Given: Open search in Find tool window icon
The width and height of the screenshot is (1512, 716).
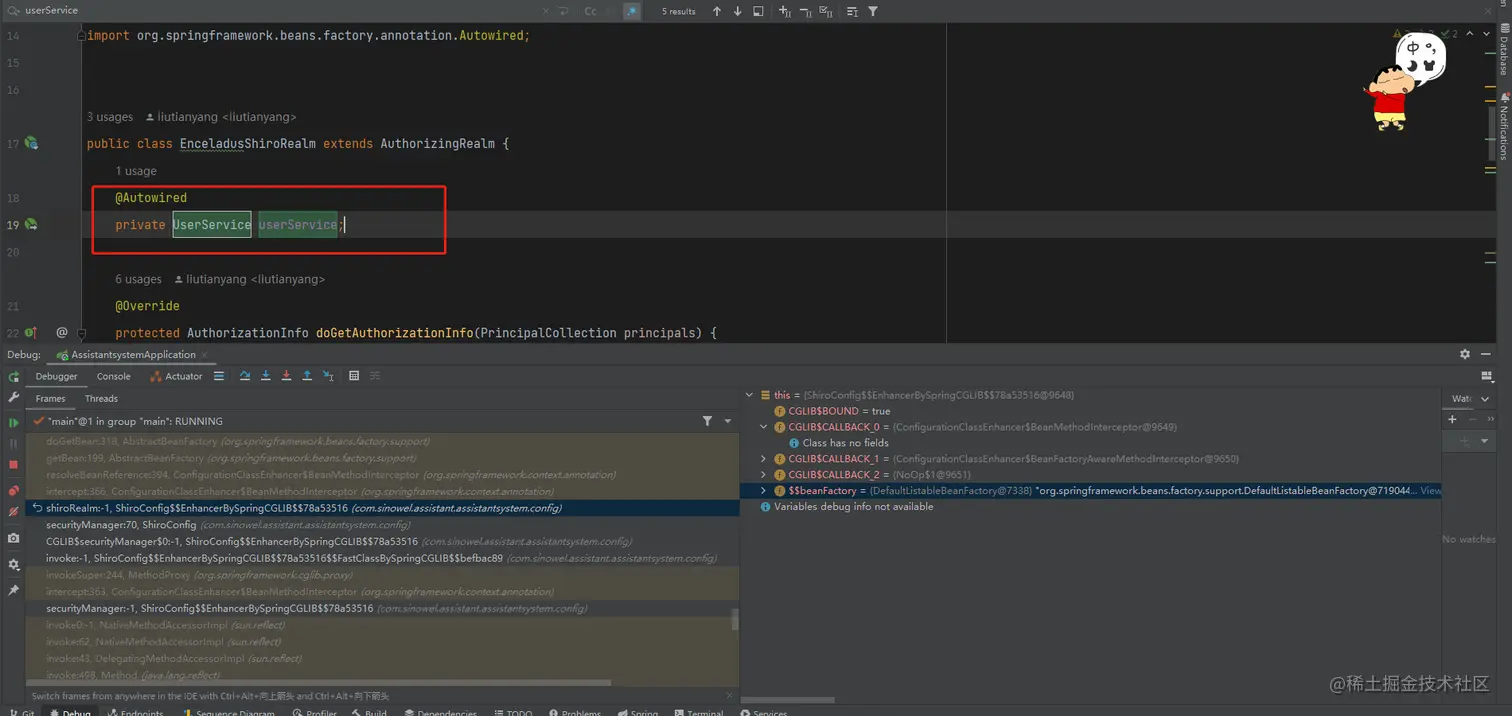Looking at the screenshot, I should tap(758, 11).
